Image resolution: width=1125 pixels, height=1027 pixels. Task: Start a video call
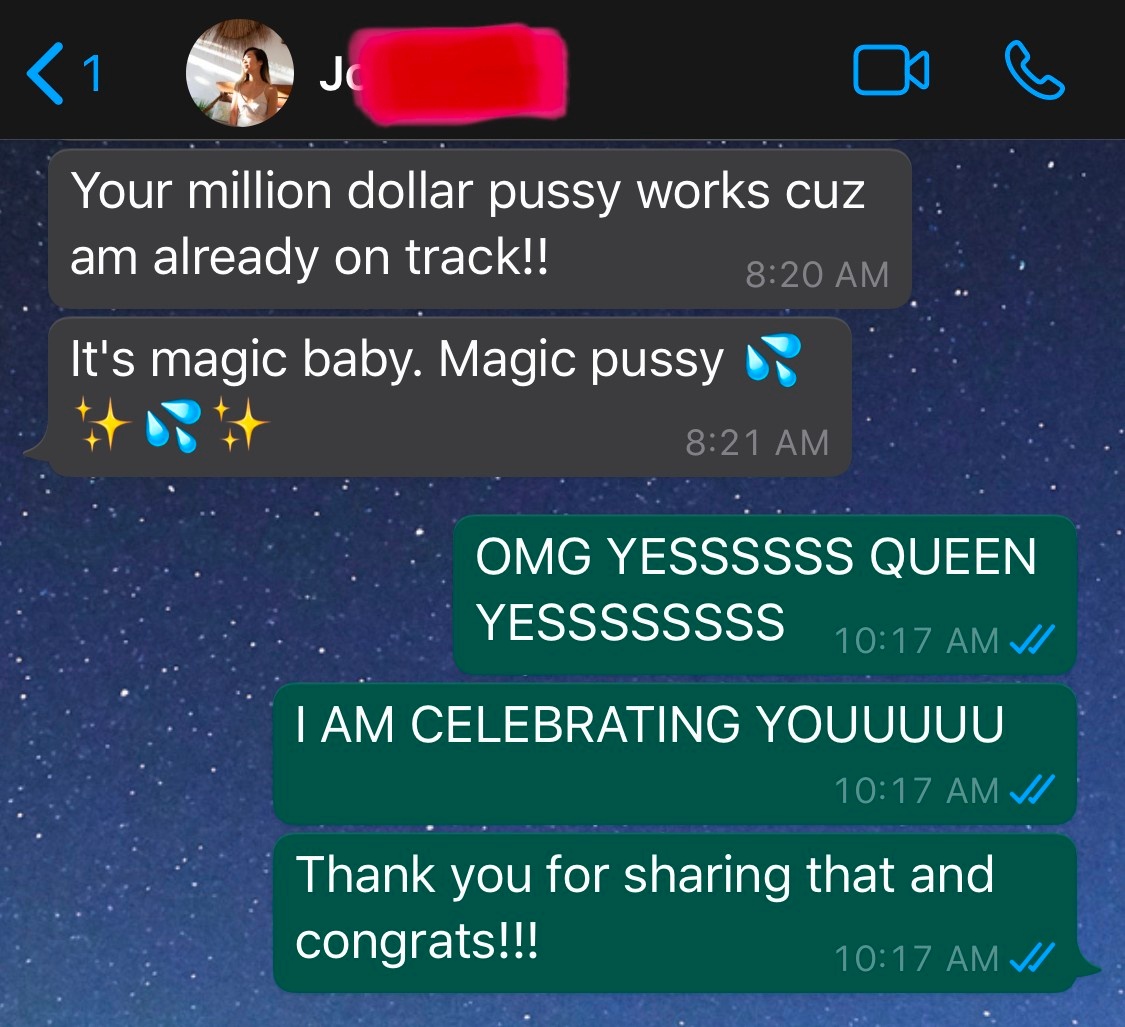coord(891,70)
